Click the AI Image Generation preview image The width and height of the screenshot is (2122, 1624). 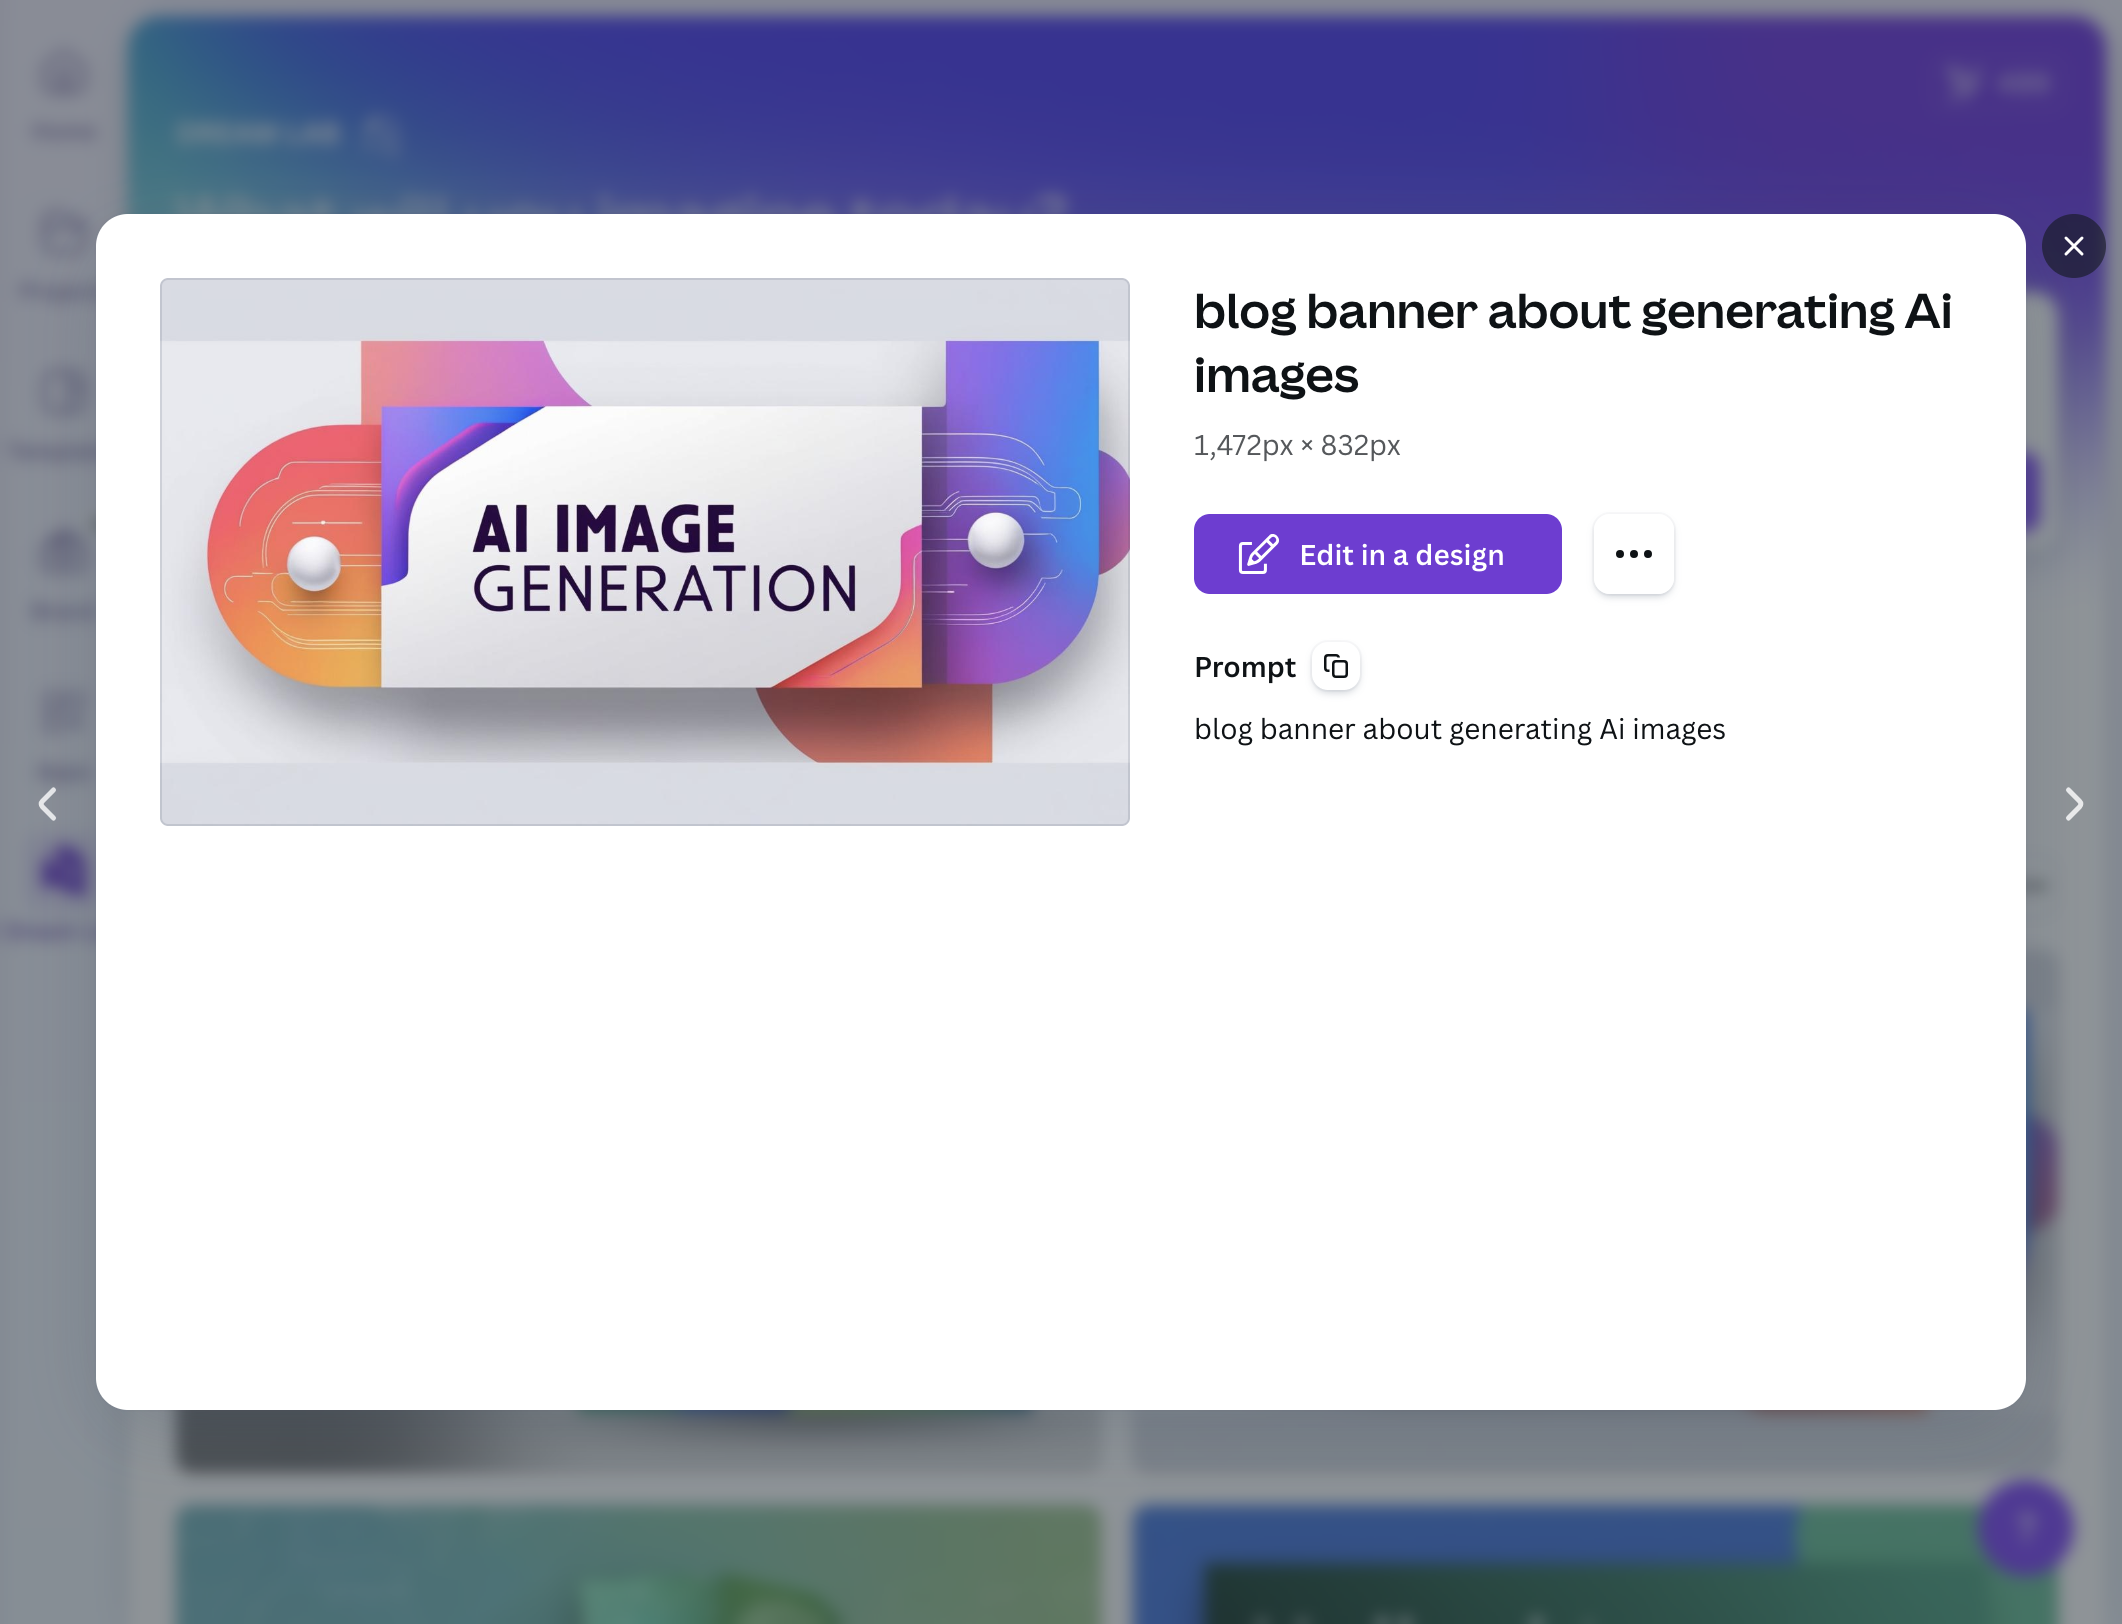pyautogui.click(x=645, y=552)
